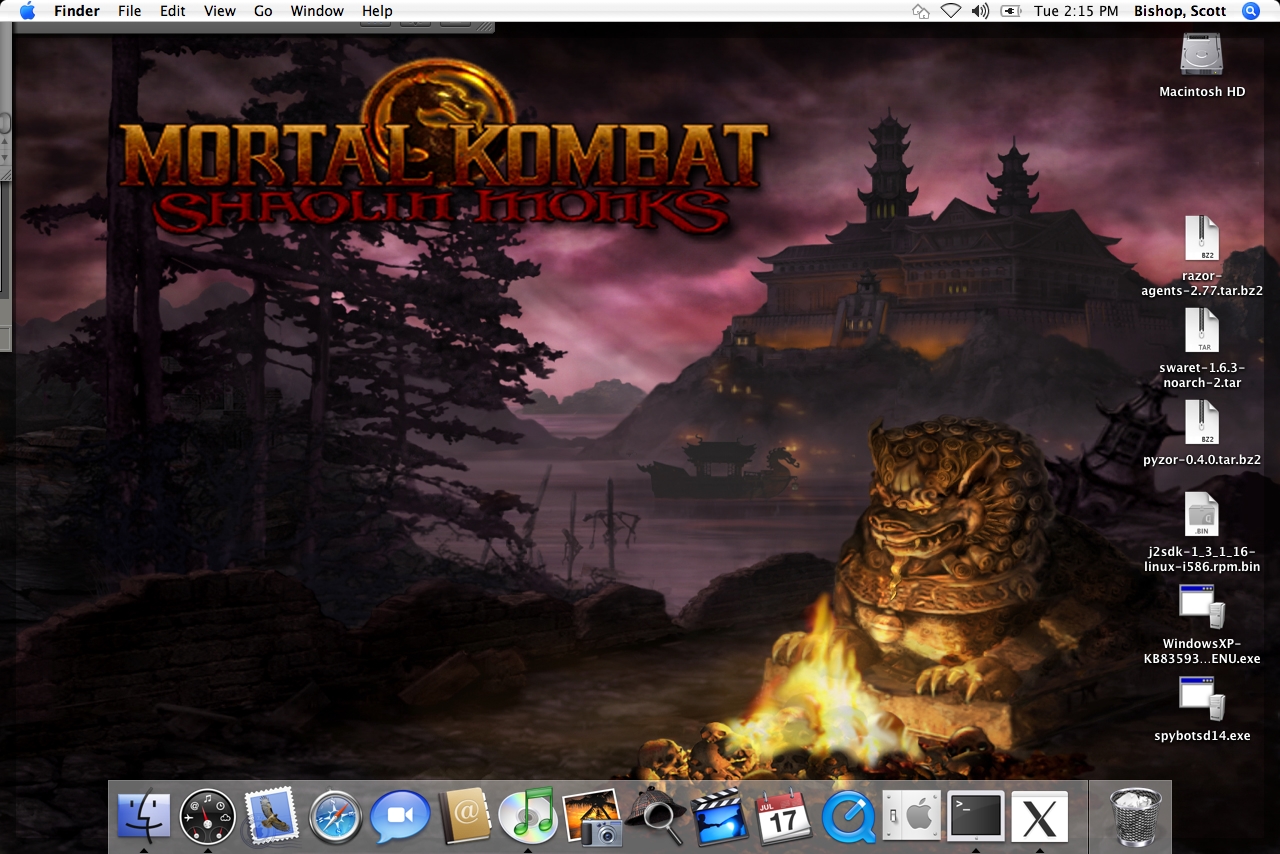The height and width of the screenshot is (854, 1280).
Task: Launch X11 from the Dock
Action: (x=1039, y=816)
